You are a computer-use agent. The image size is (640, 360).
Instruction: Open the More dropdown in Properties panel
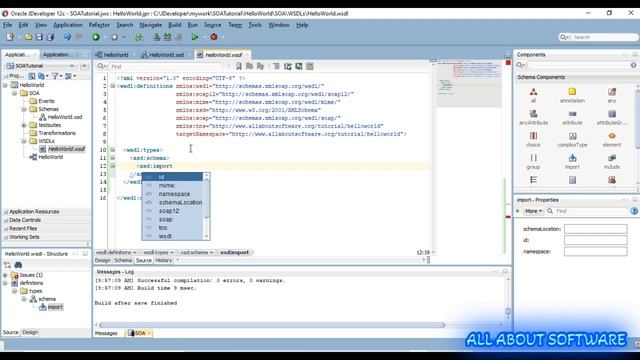tap(533, 211)
